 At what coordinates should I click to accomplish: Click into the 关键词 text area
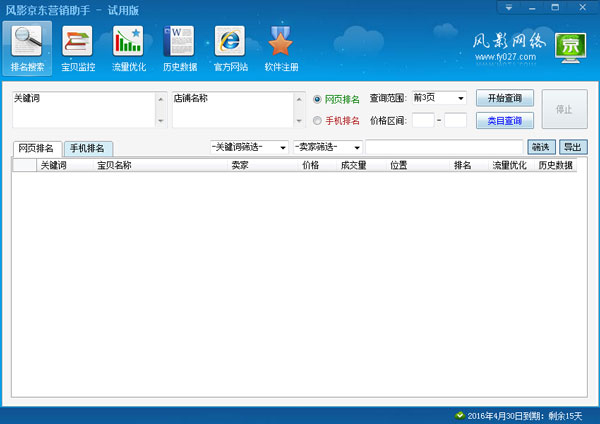point(84,109)
